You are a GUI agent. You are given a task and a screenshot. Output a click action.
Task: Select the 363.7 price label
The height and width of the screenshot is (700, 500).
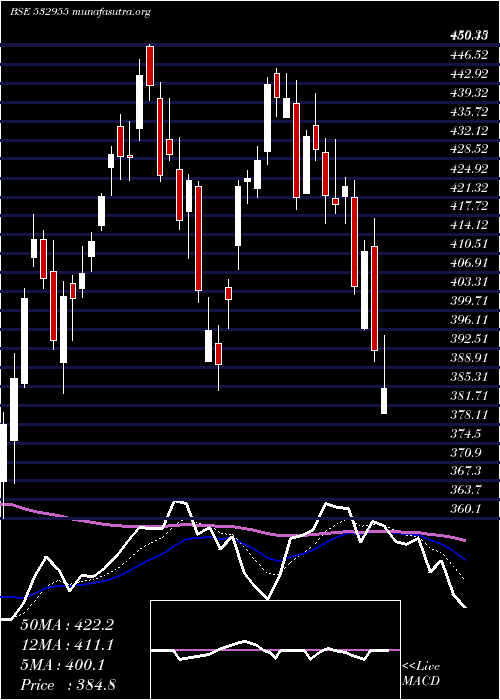point(466,490)
